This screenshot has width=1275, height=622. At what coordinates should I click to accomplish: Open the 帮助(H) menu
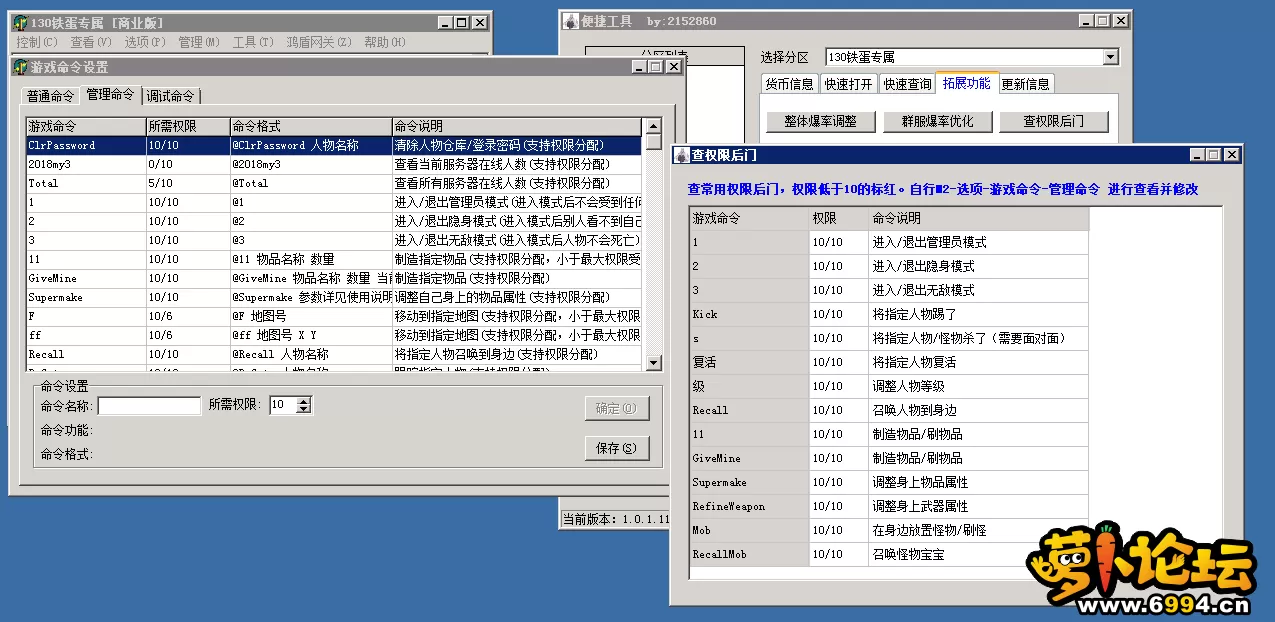(385, 42)
